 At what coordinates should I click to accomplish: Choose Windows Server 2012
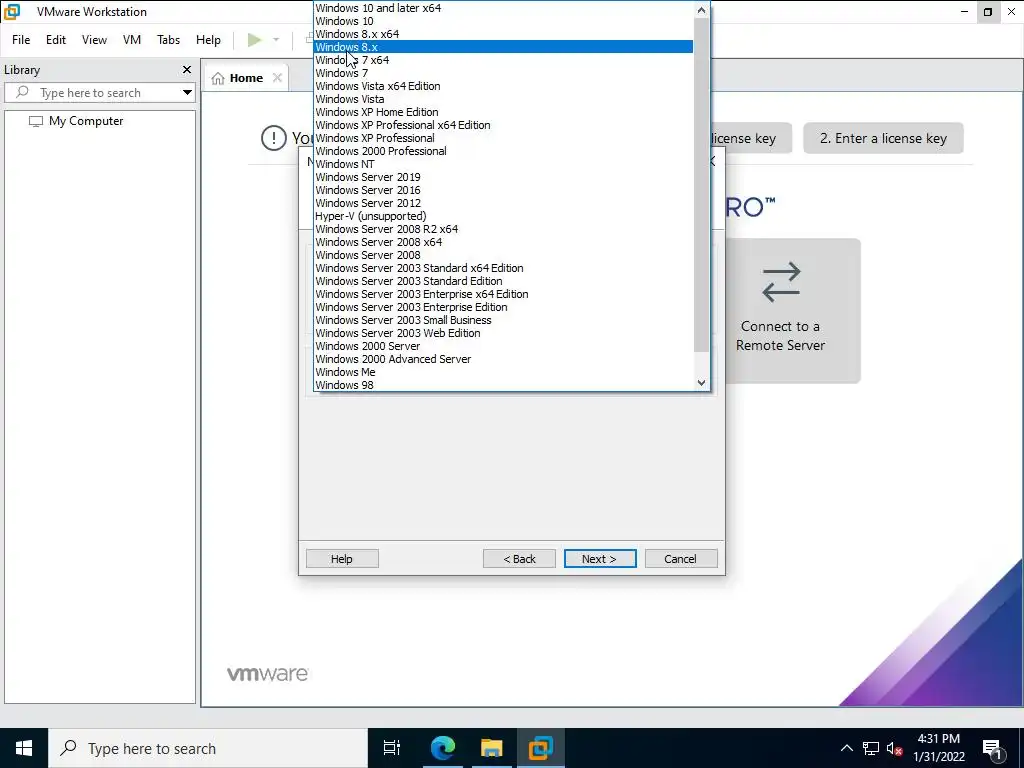tap(504, 203)
